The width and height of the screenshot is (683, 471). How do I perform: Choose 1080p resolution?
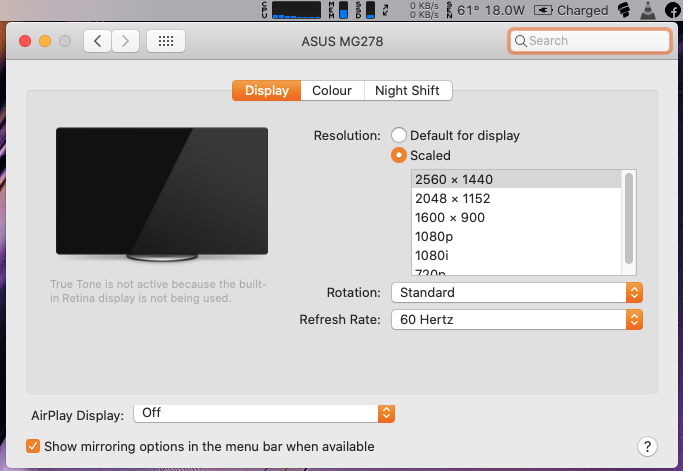pyautogui.click(x=517, y=237)
